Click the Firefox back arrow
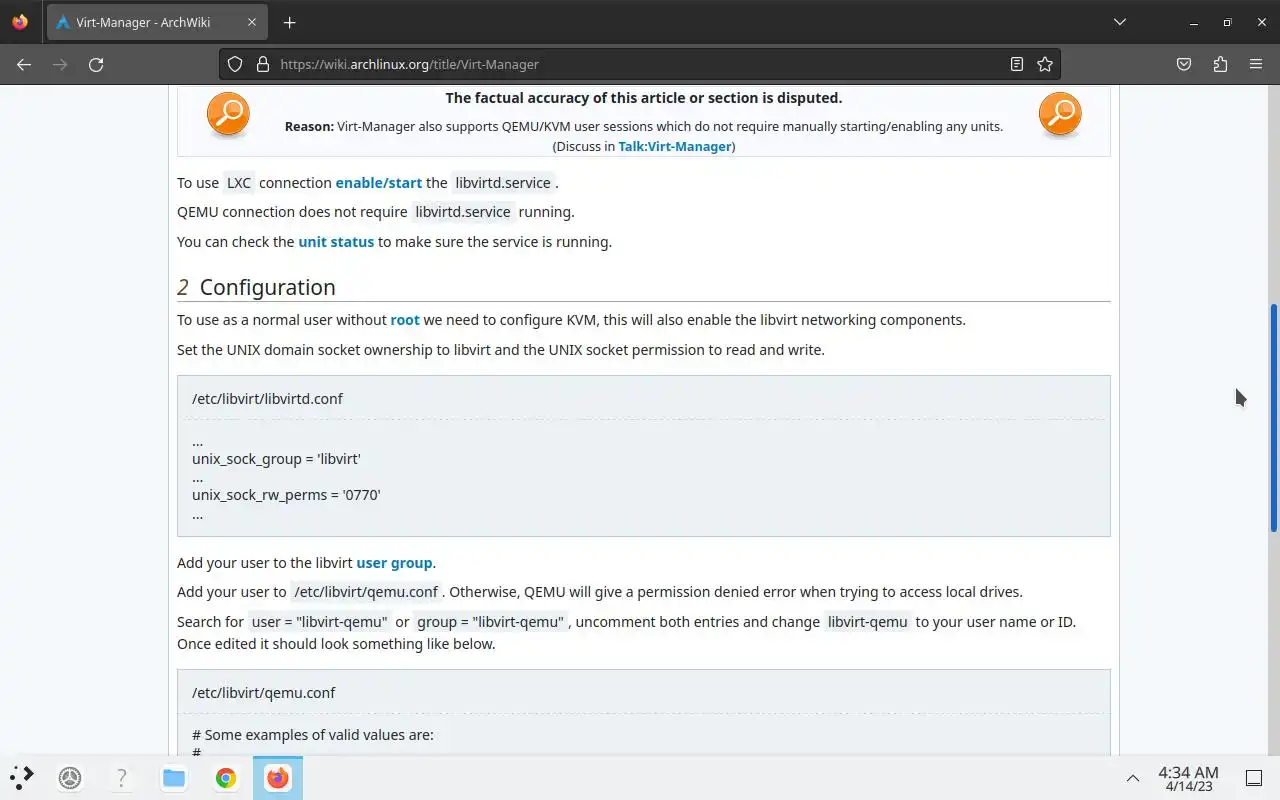 point(24,64)
